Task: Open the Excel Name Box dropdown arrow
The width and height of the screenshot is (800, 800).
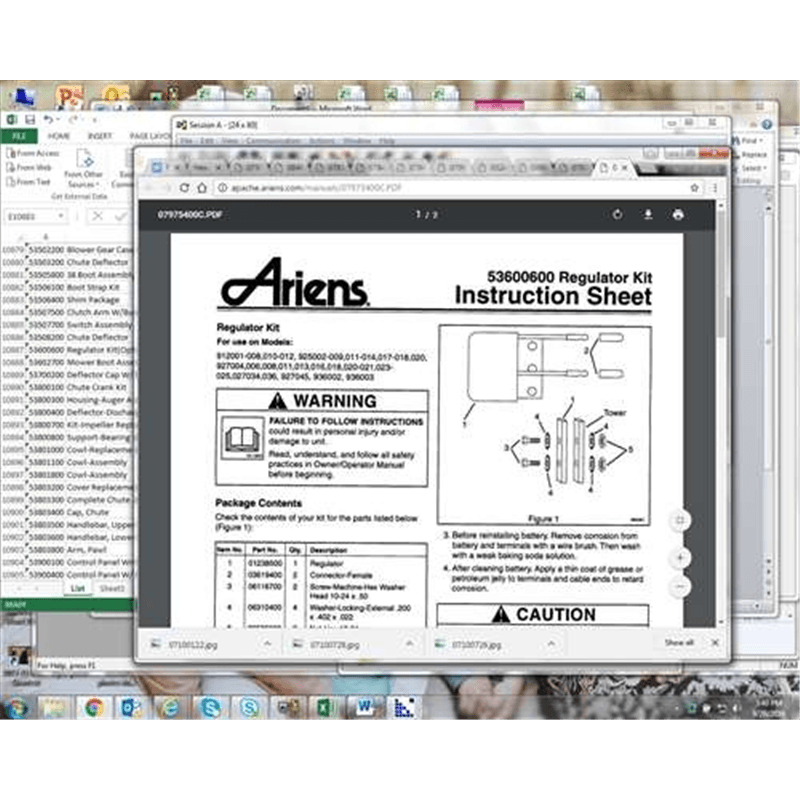Action: tap(61, 216)
